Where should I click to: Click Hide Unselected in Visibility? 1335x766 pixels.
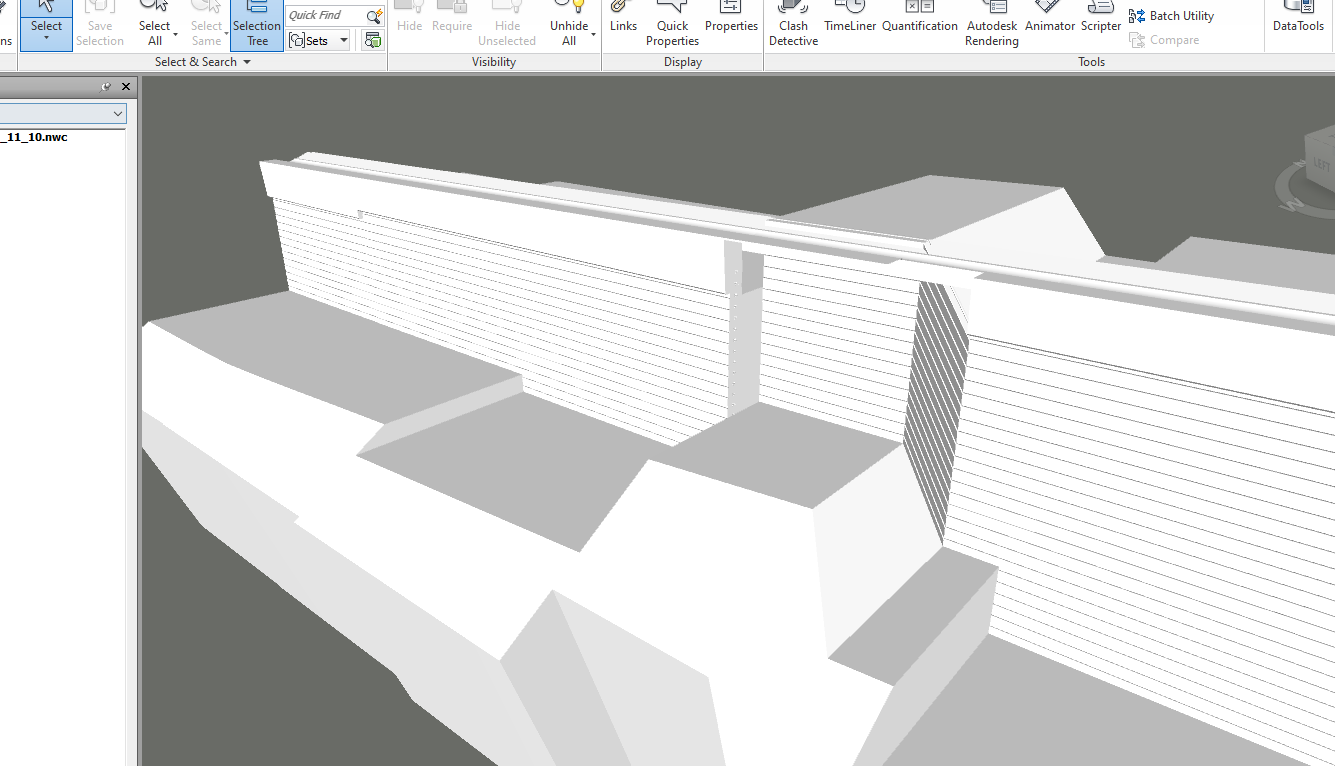[507, 25]
